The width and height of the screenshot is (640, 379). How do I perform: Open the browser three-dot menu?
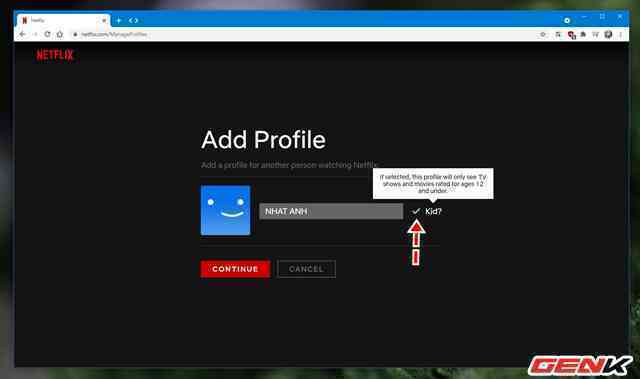pyautogui.click(x=620, y=35)
